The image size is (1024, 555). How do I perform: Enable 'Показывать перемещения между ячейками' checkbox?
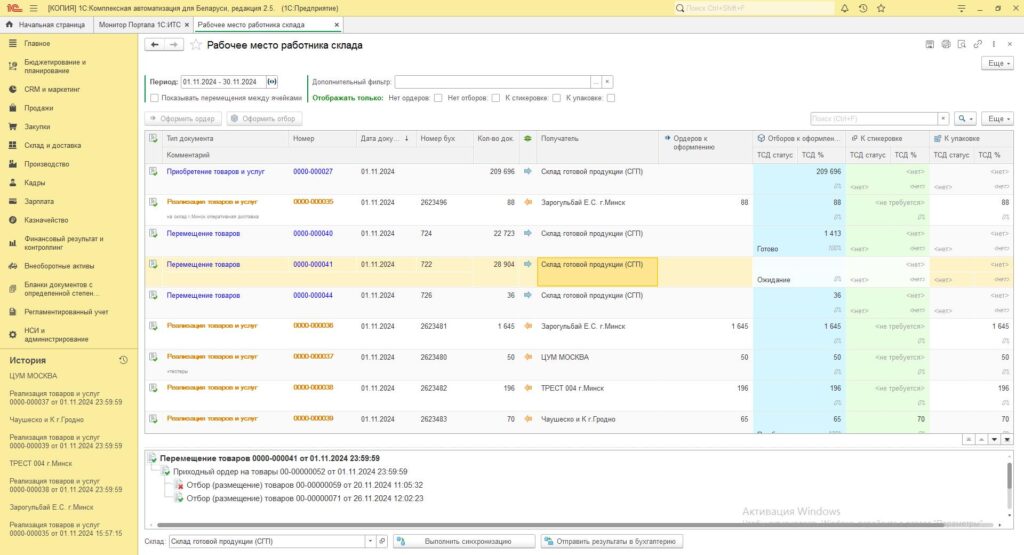click(154, 98)
